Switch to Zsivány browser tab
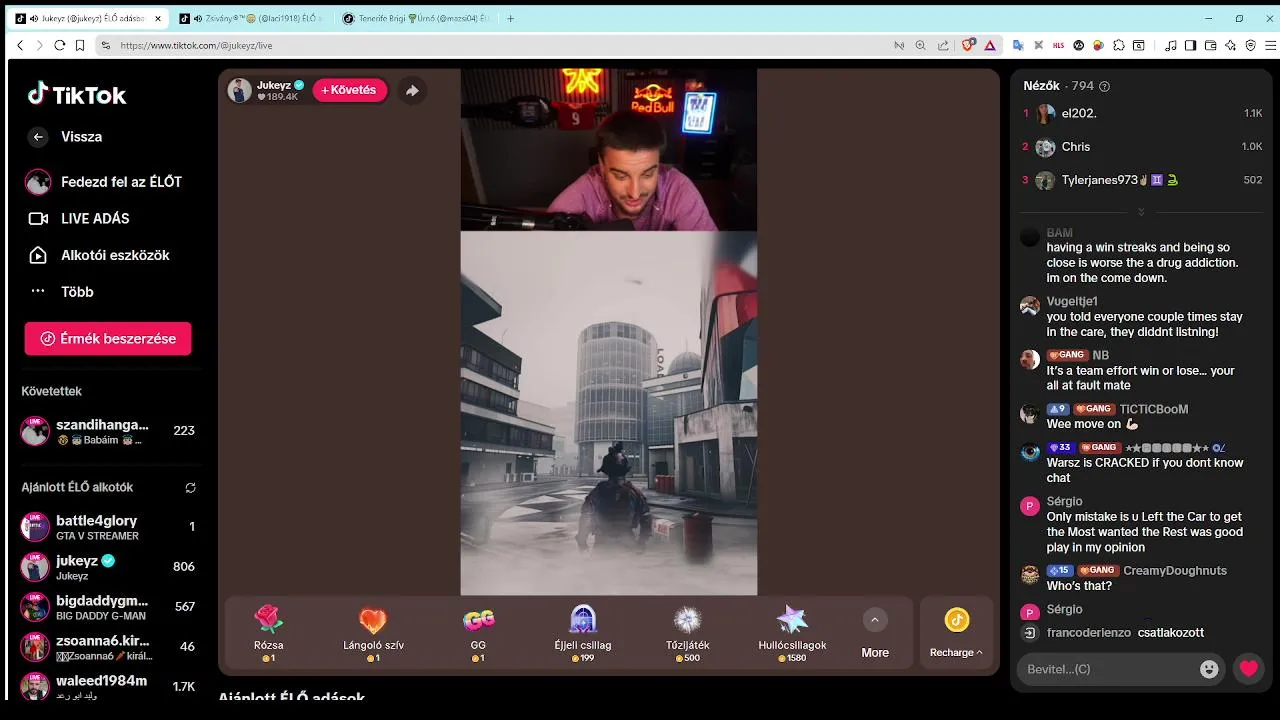This screenshot has width=1280, height=720. point(252,18)
